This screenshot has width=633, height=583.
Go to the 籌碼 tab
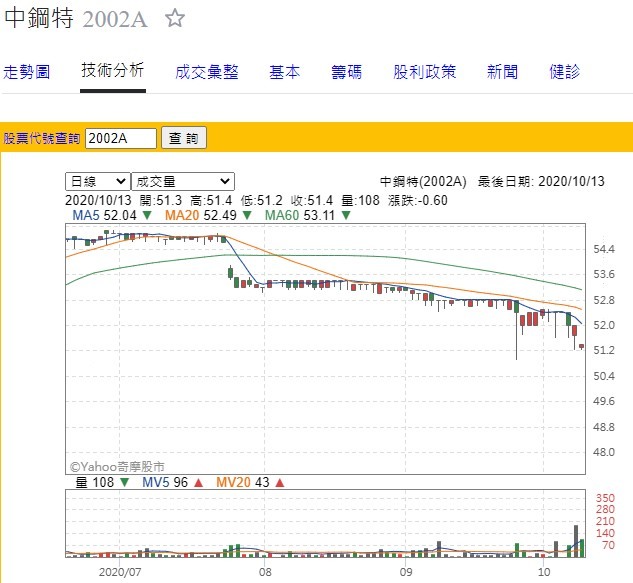pos(346,72)
